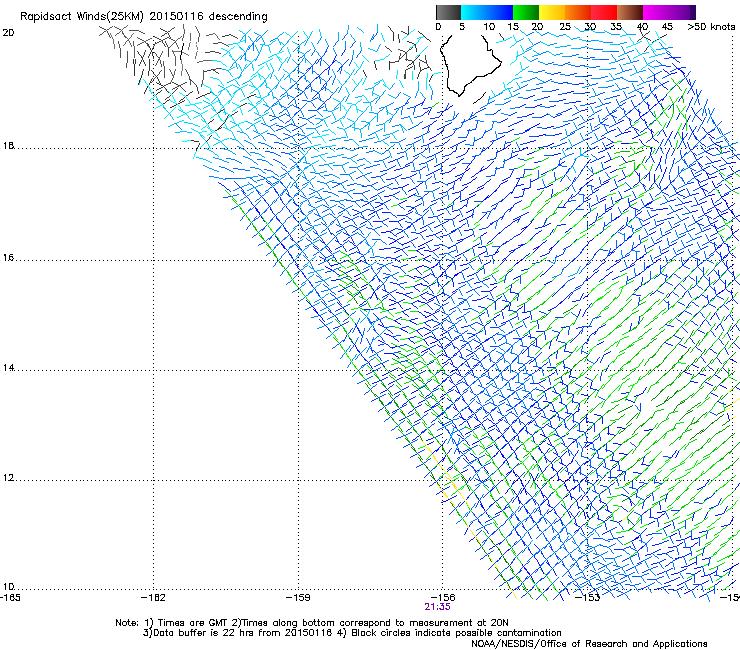Image resolution: width=740 pixels, height=650 pixels.
Task: Click the 'Data buffer is 22 hrs' note line
Action: 352,633
